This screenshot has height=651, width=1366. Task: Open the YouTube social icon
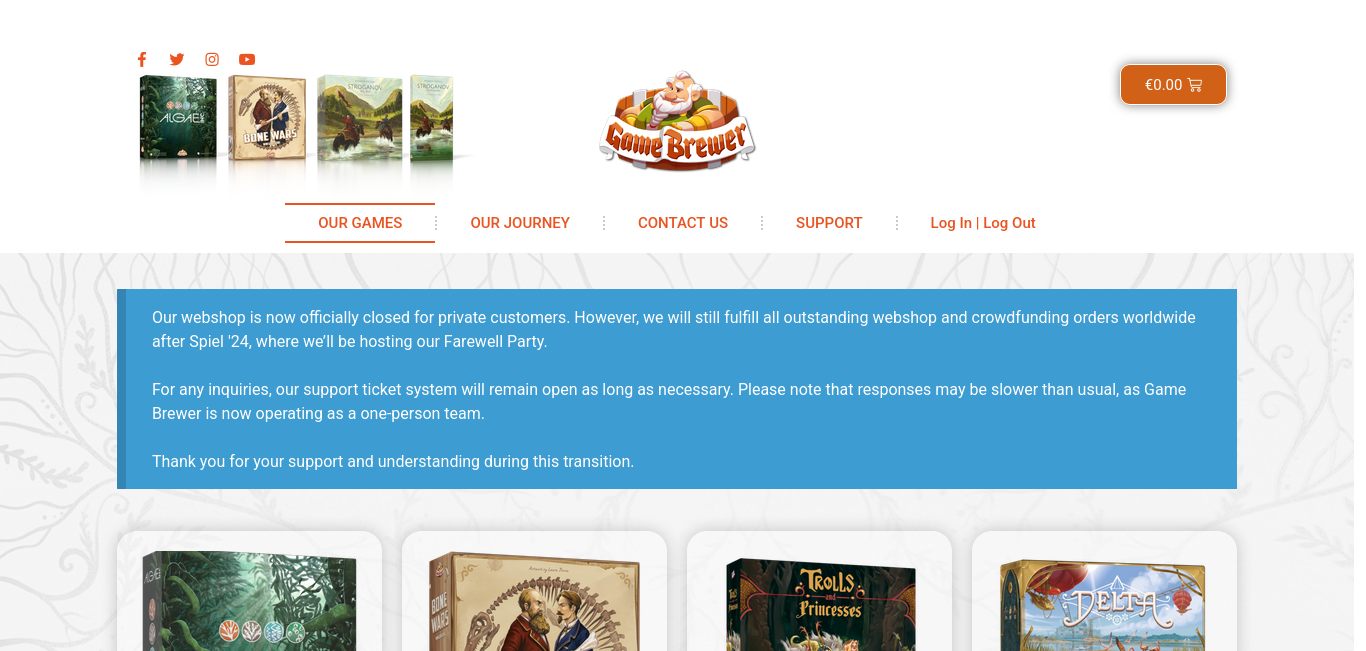tap(247, 59)
